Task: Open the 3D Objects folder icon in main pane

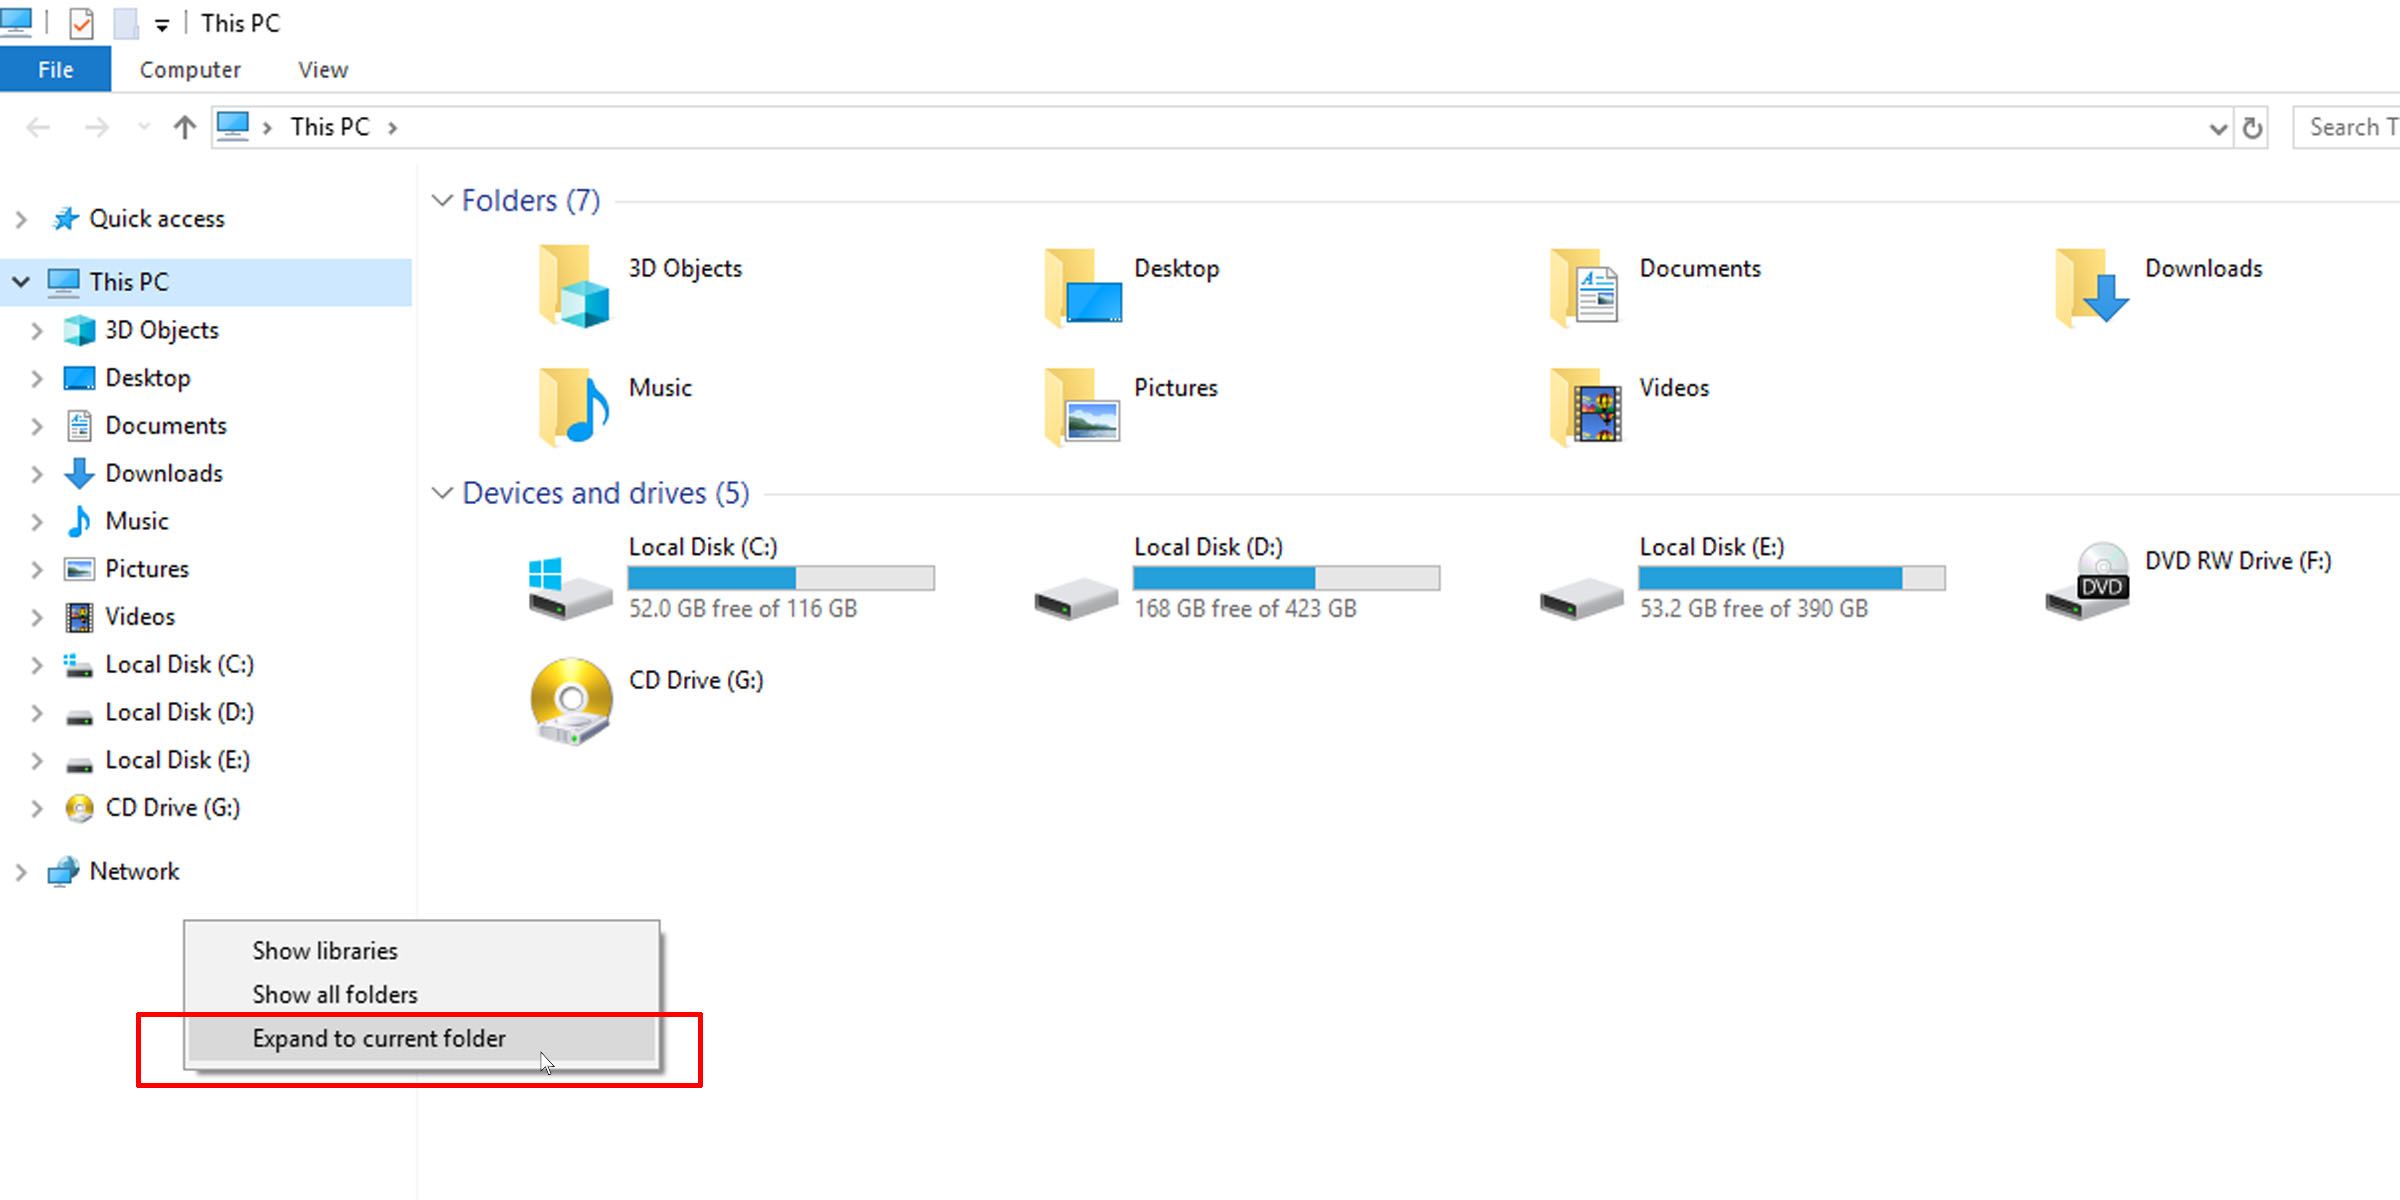Action: (x=573, y=287)
